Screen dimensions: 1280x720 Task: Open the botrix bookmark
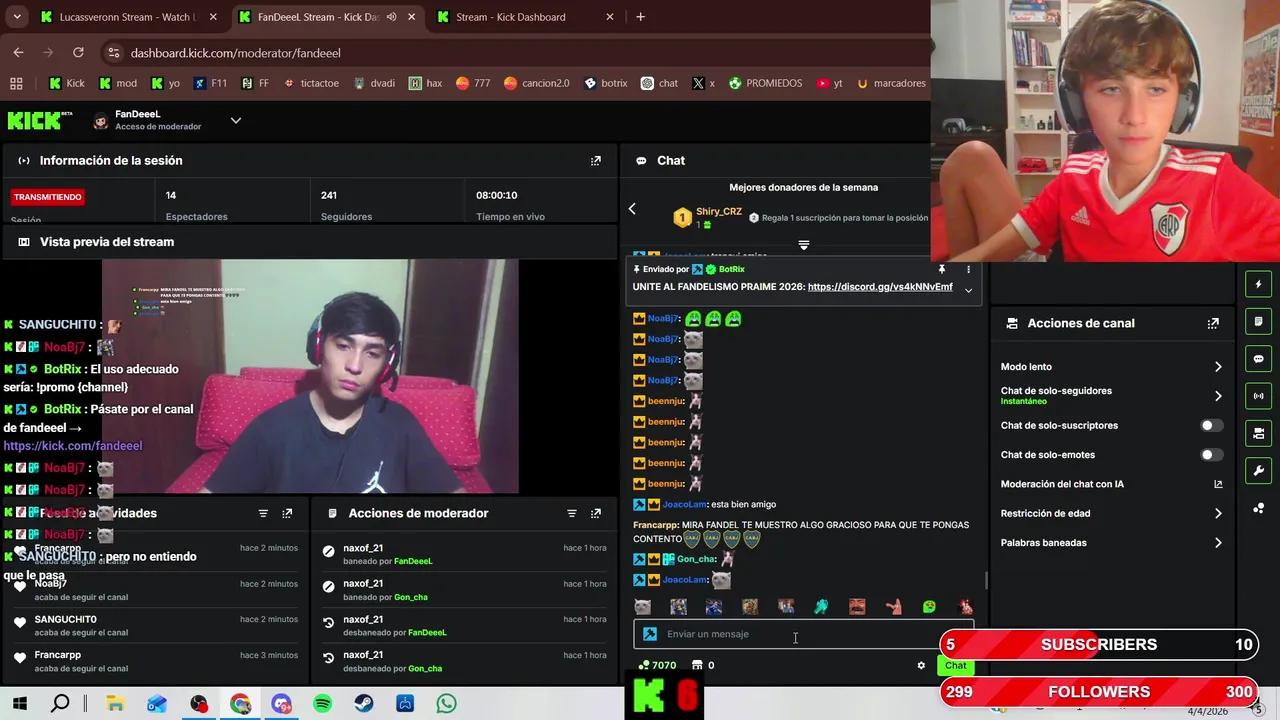(606, 83)
